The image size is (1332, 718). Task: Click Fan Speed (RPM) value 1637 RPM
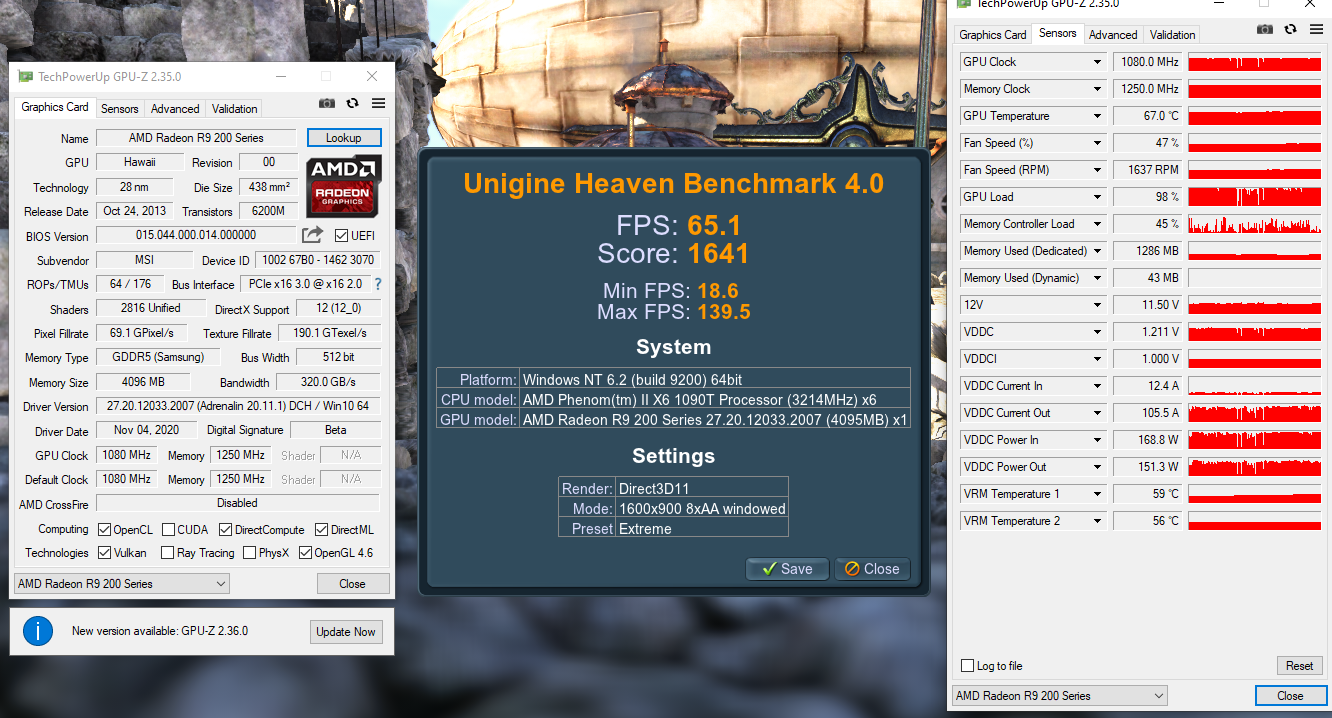tap(1148, 170)
